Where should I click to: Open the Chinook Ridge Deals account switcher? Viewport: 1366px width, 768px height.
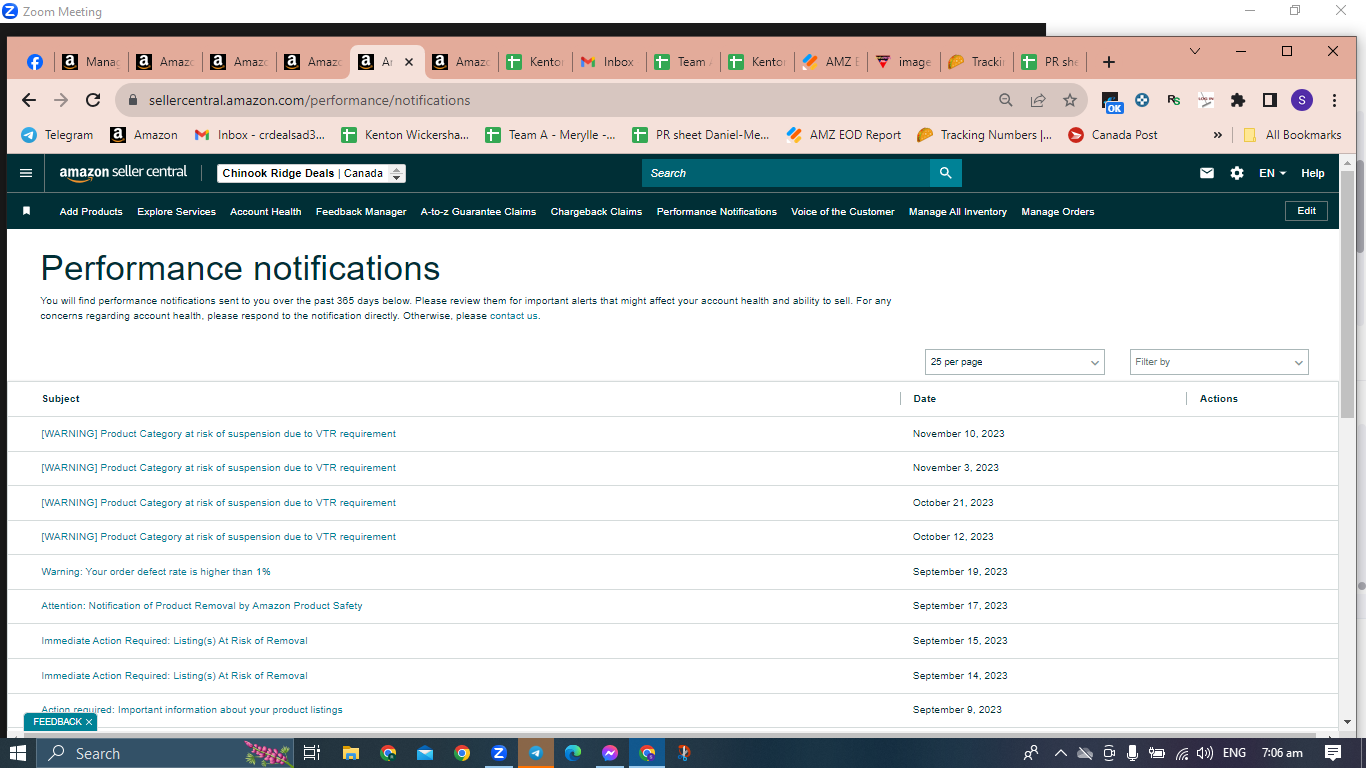pos(311,173)
